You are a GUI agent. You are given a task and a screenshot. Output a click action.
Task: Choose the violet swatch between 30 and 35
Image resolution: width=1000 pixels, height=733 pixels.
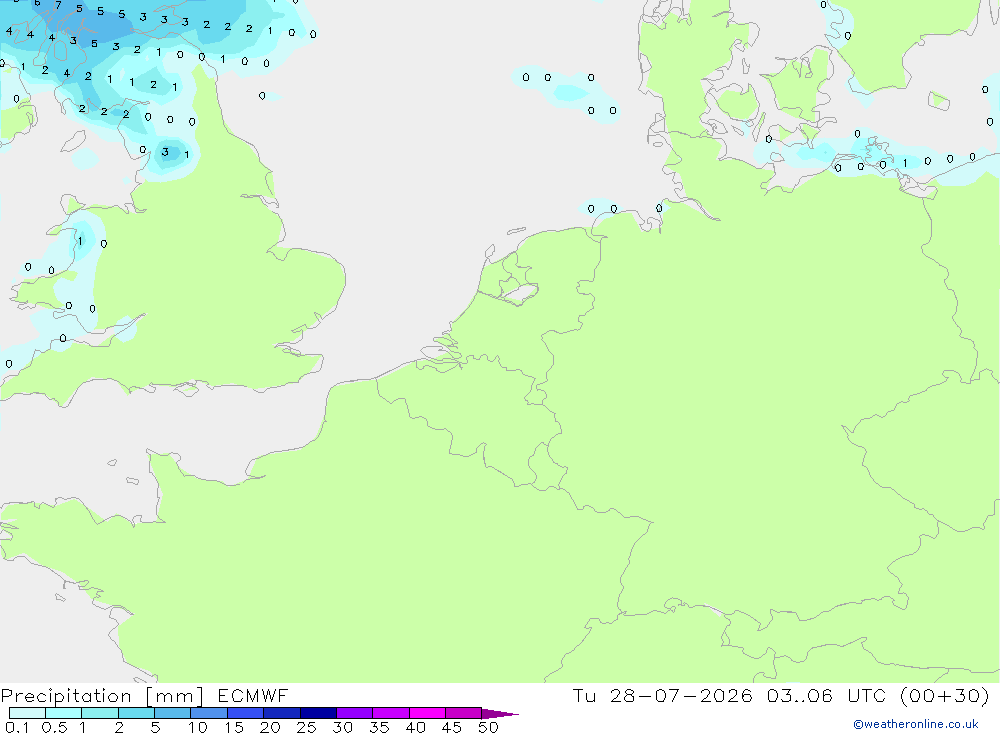(x=354, y=713)
